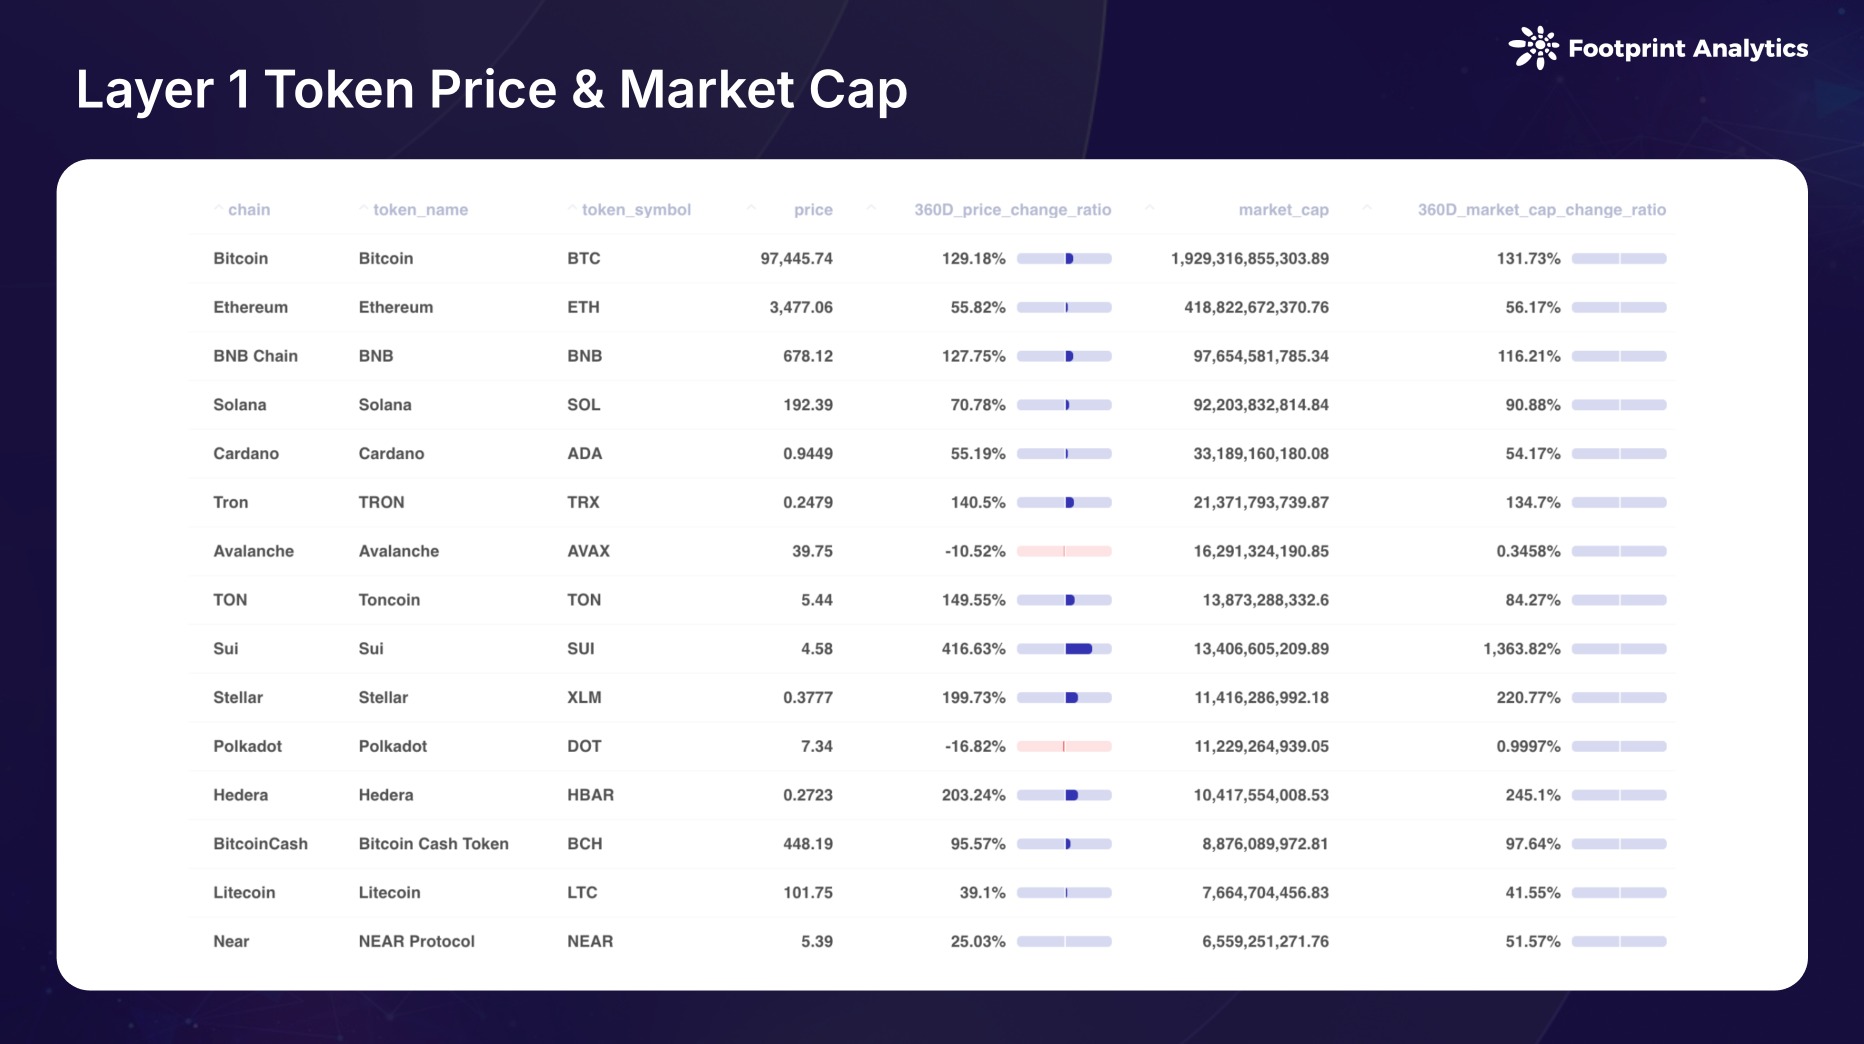Image resolution: width=1864 pixels, height=1044 pixels.
Task: Click the sort arrow left of market_cap header
Action: [x=1150, y=209]
